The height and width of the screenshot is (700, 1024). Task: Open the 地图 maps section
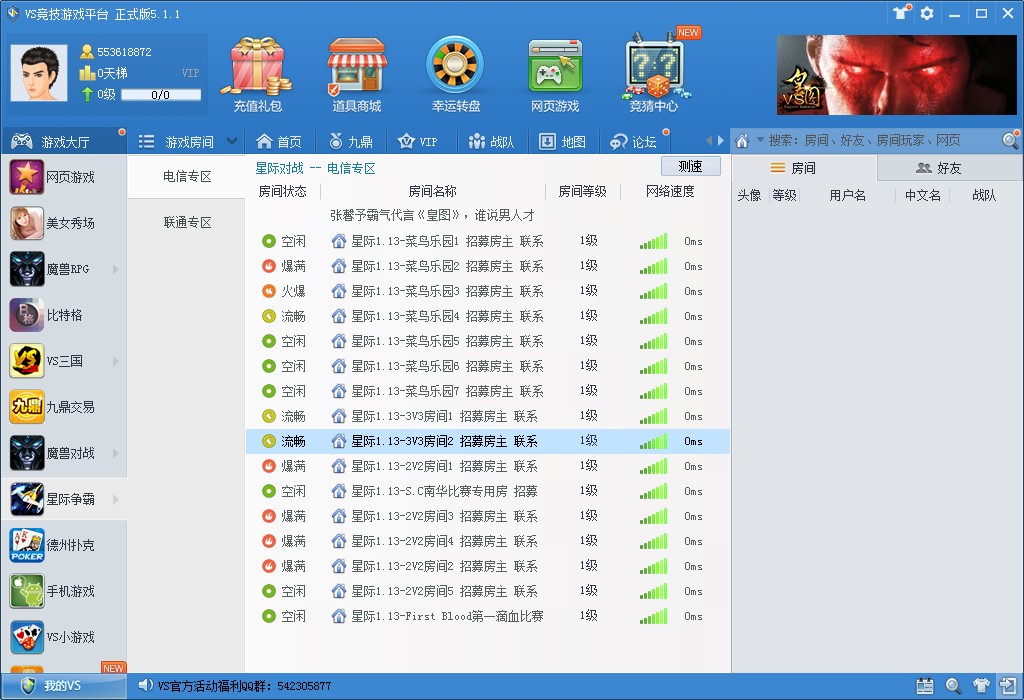click(x=563, y=141)
